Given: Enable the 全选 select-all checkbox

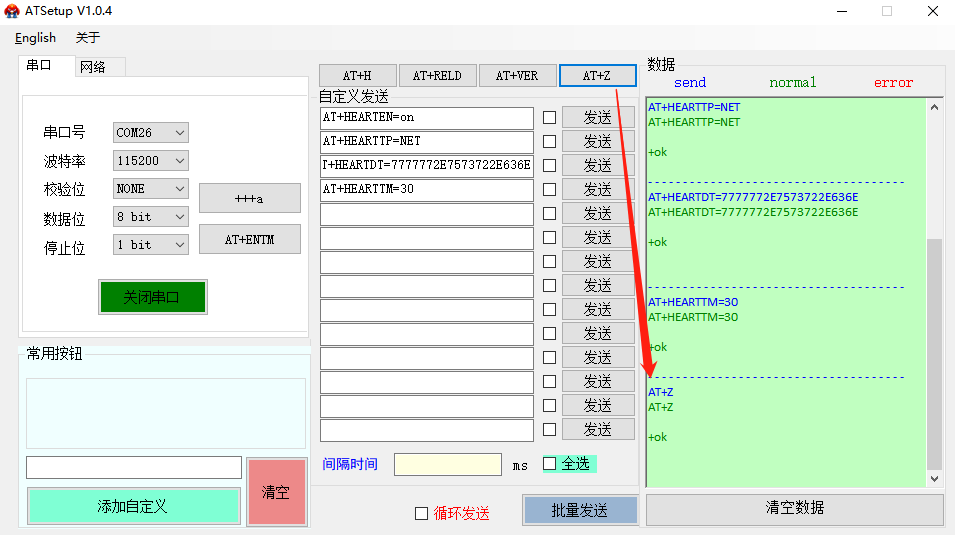Looking at the screenshot, I should point(550,464).
